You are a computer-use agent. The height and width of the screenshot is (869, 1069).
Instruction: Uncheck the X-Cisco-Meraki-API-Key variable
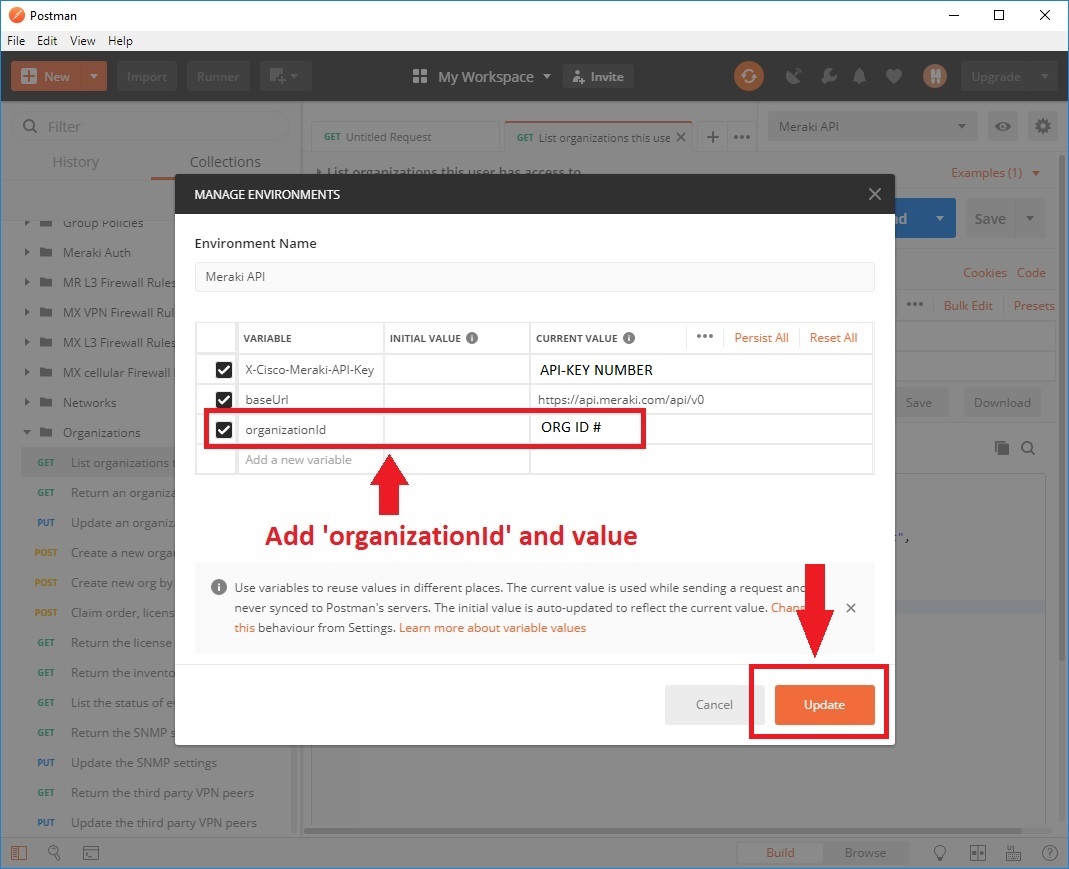[x=224, y=370]
